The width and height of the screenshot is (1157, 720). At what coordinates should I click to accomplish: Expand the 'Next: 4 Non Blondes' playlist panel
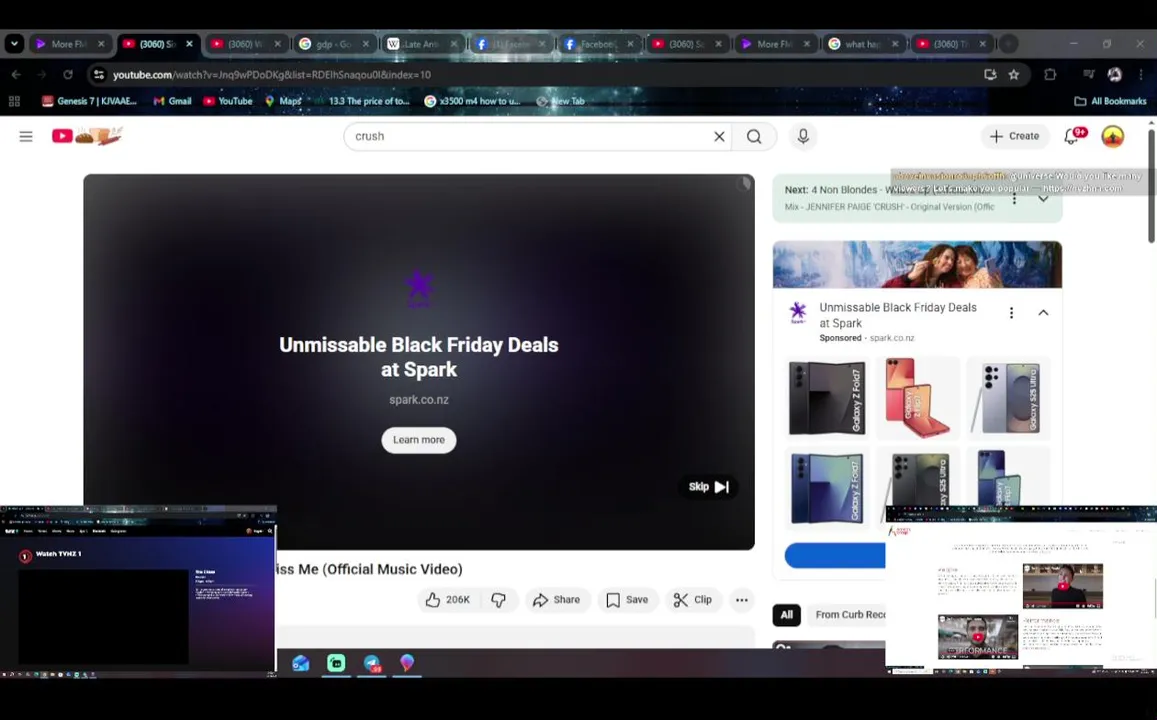pyautogui.click(x=1043, y=199)
